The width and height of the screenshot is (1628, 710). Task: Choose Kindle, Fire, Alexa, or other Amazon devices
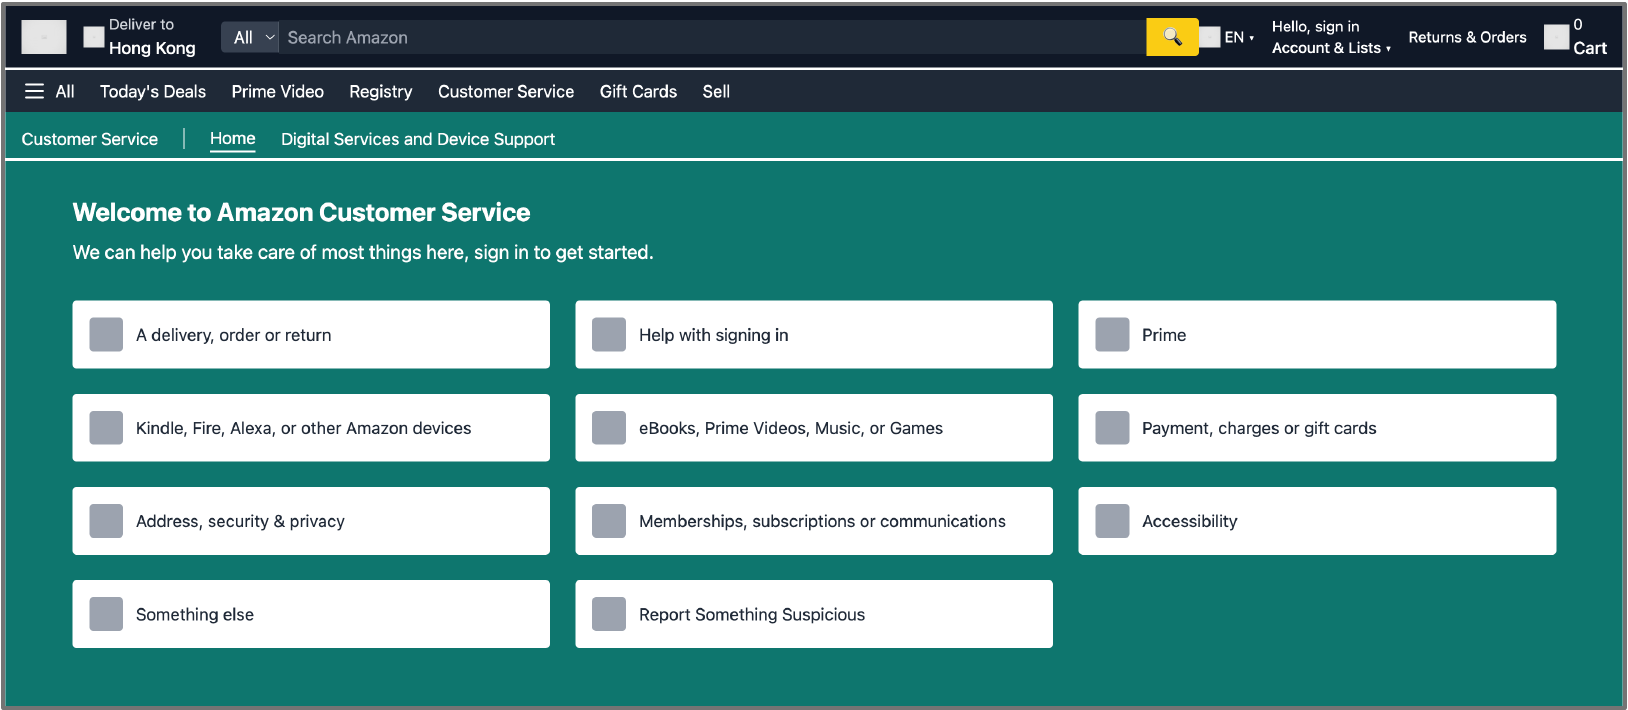pos(311,428)
